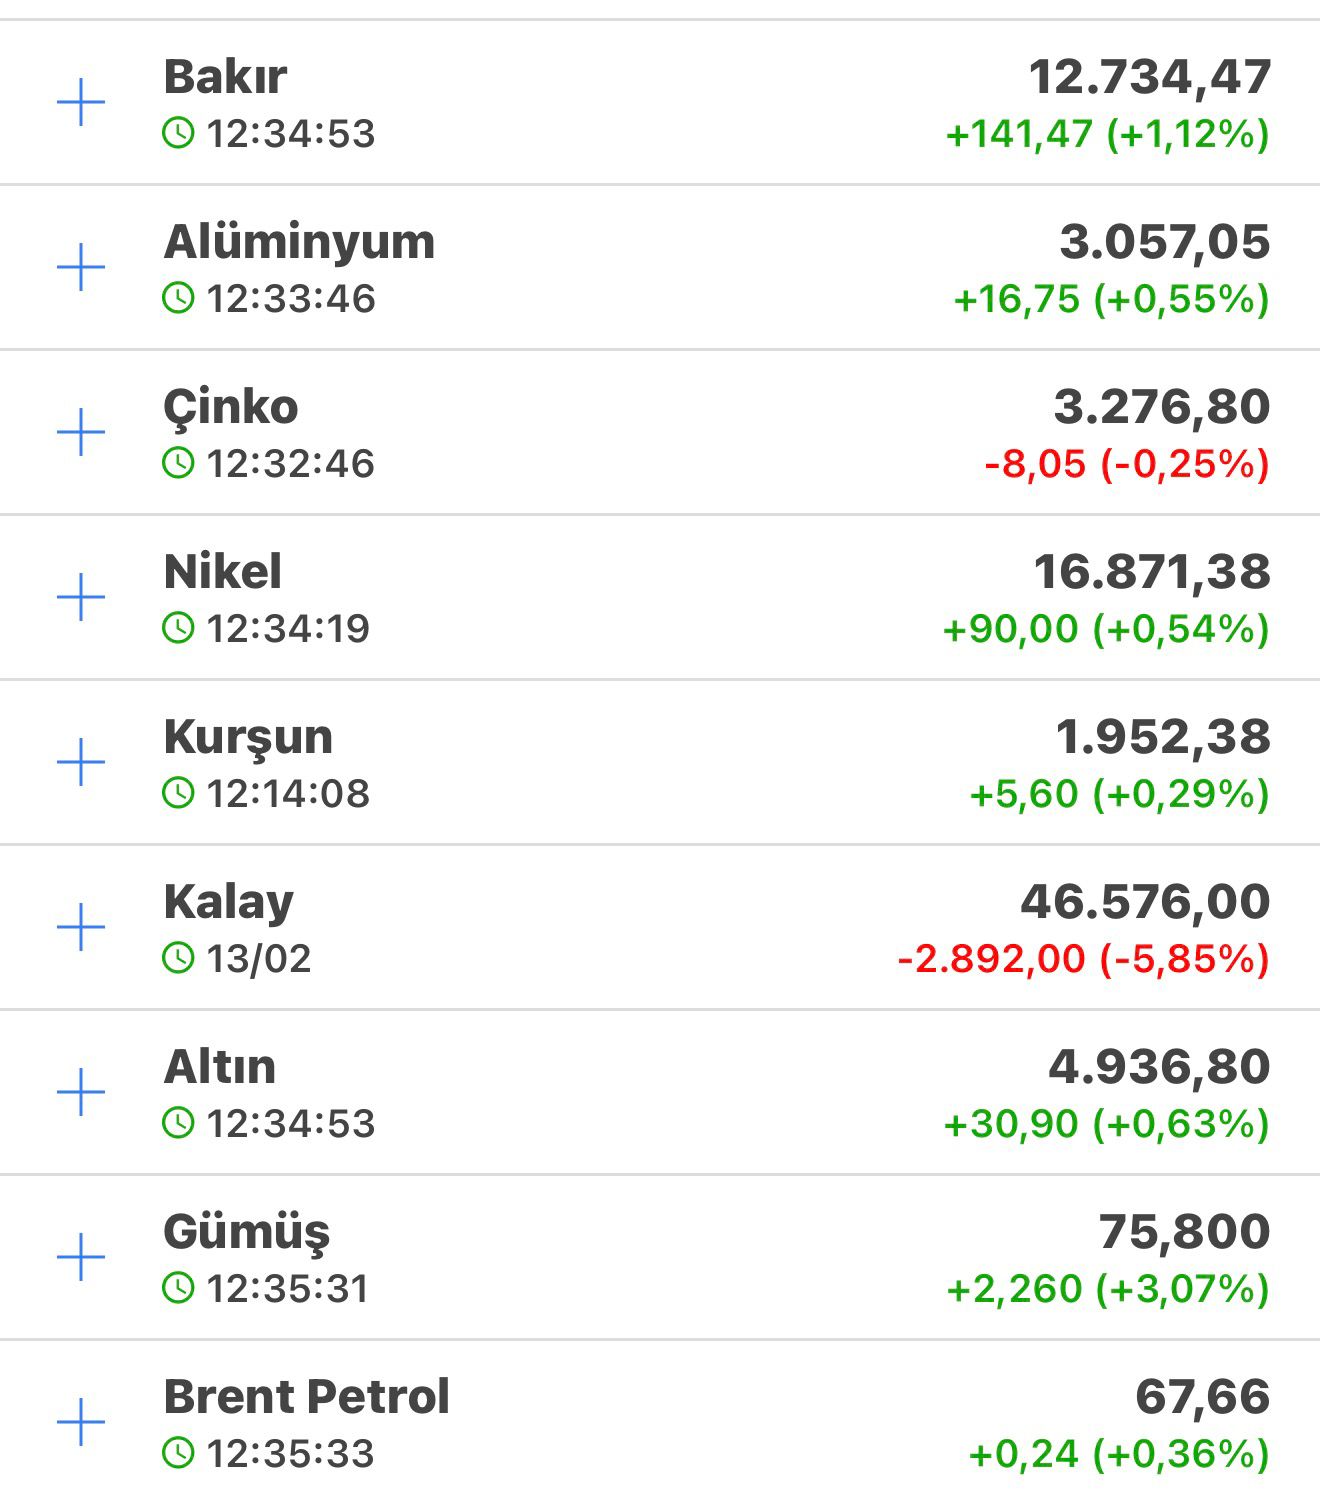
Task: Add Nikel to watchlist via plus icon
Action: tap(81, 598)
